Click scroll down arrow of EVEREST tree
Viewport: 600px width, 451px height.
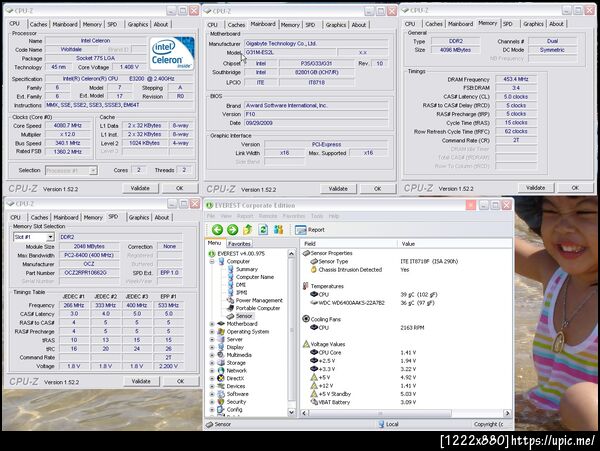[x=291, y=412]
